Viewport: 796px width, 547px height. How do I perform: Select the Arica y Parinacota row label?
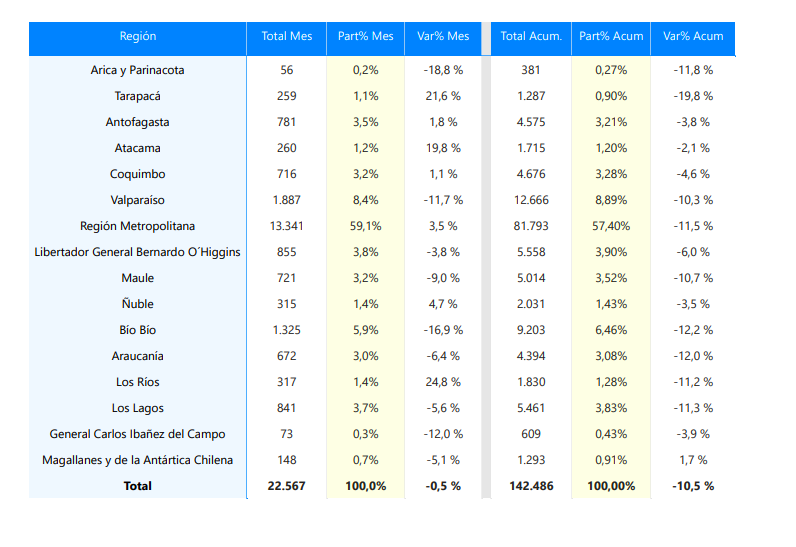click(138, 70)
